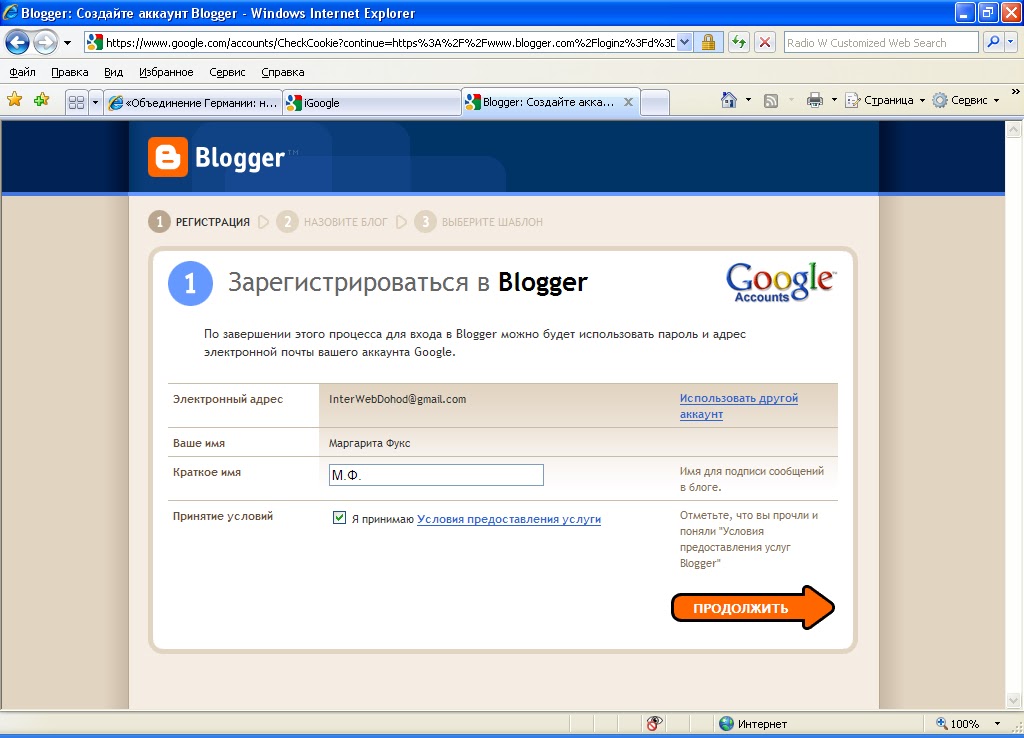
Task: Open the recent pages dropdown beside Forward
Action: [x=67, y=43]
